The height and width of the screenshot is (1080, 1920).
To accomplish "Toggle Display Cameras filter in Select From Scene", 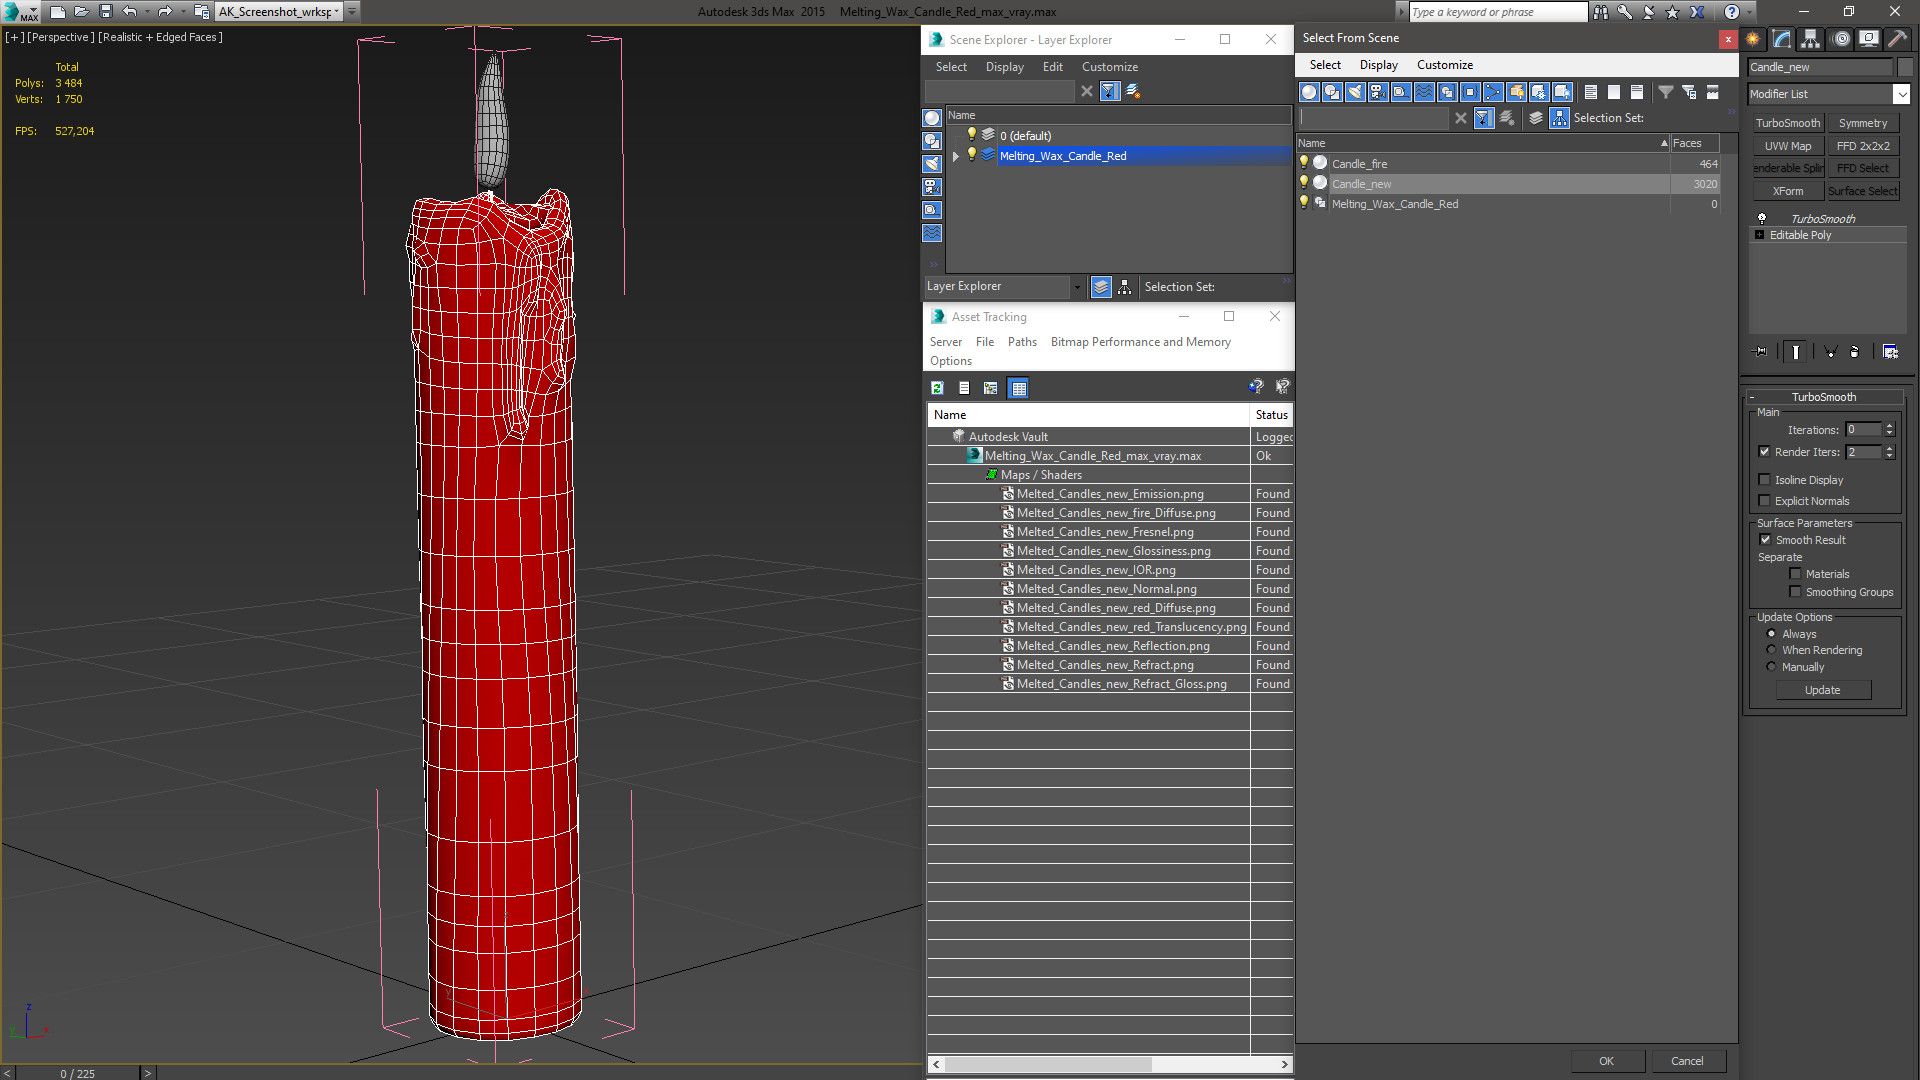I will click(1378, 92).
